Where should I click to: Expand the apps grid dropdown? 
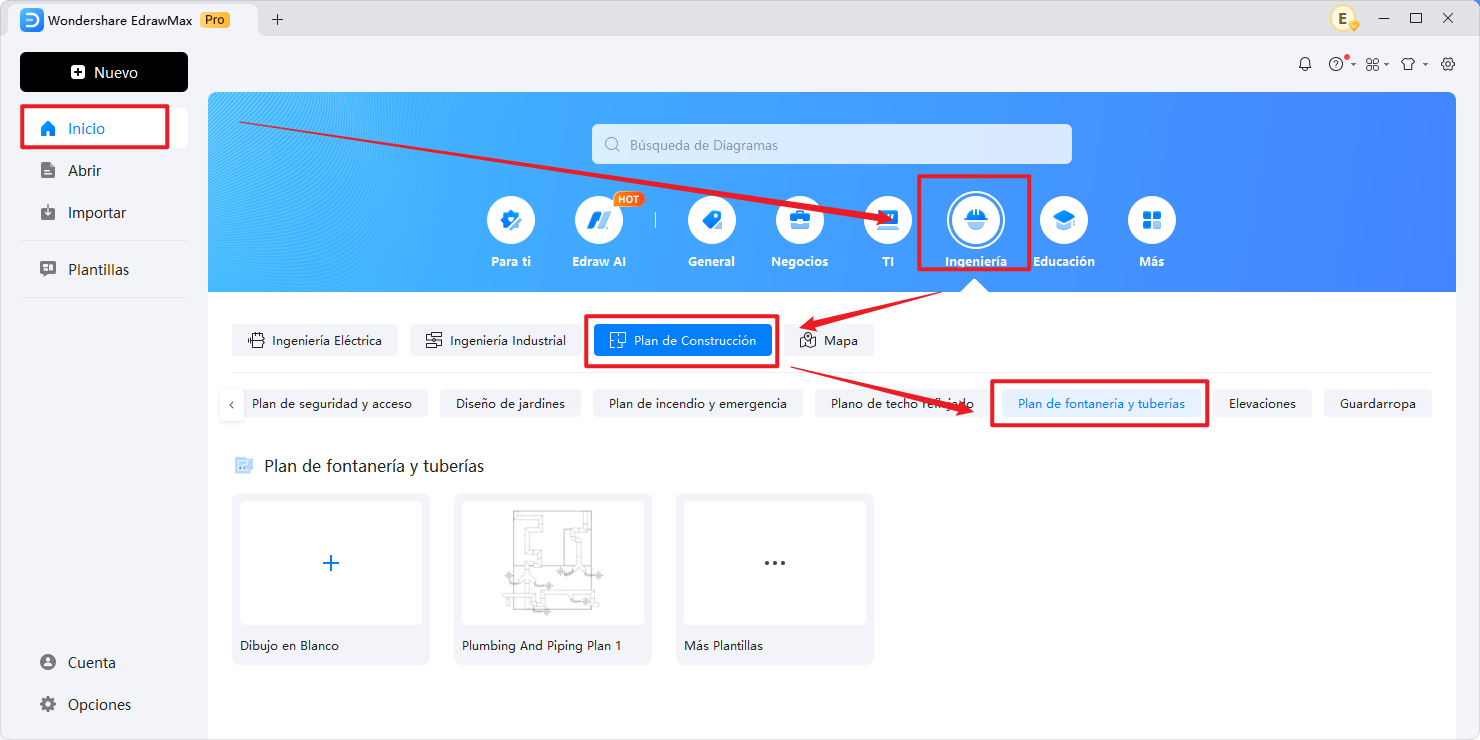pyautogui.click(x=1376, y=64)
